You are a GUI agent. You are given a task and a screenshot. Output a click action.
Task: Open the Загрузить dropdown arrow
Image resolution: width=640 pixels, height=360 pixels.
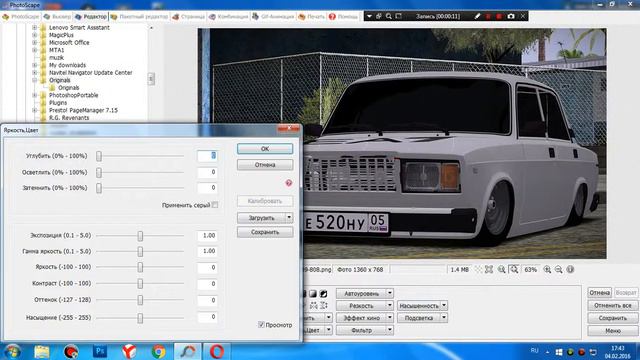[289, 218]
